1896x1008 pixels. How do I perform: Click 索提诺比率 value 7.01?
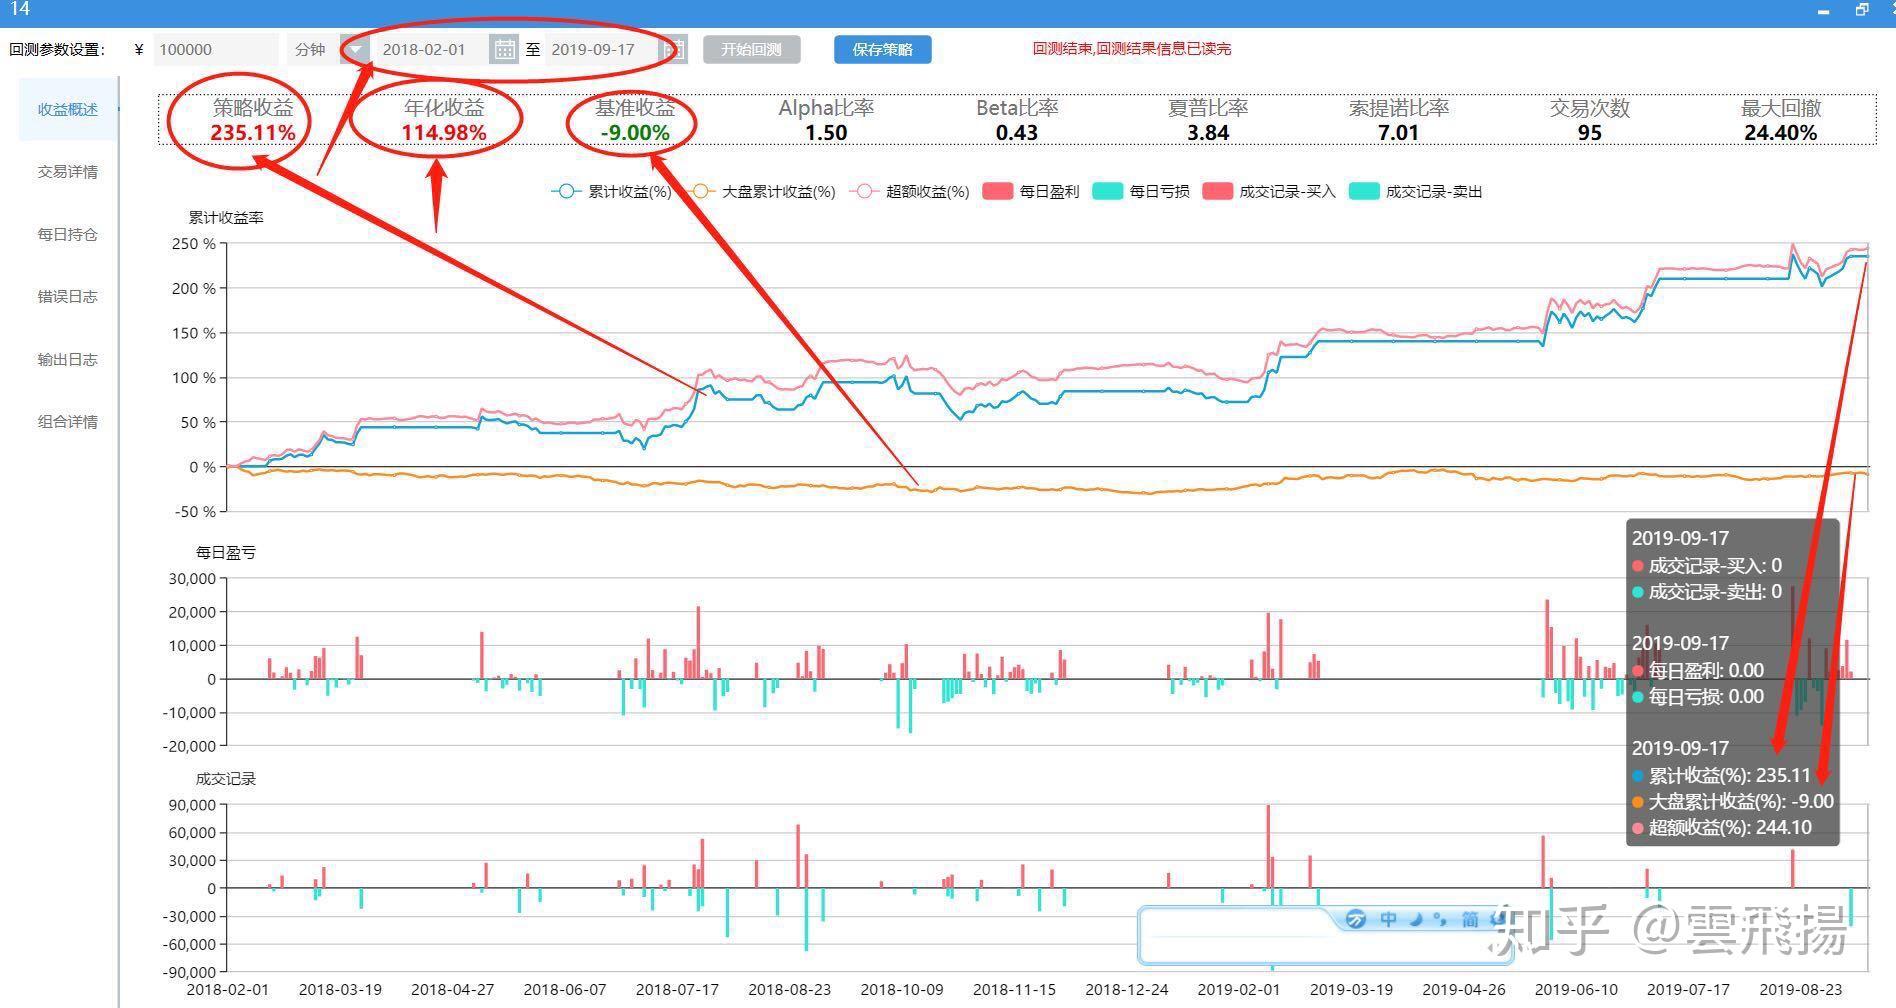pyautogui.click(x=1398, y=133)
